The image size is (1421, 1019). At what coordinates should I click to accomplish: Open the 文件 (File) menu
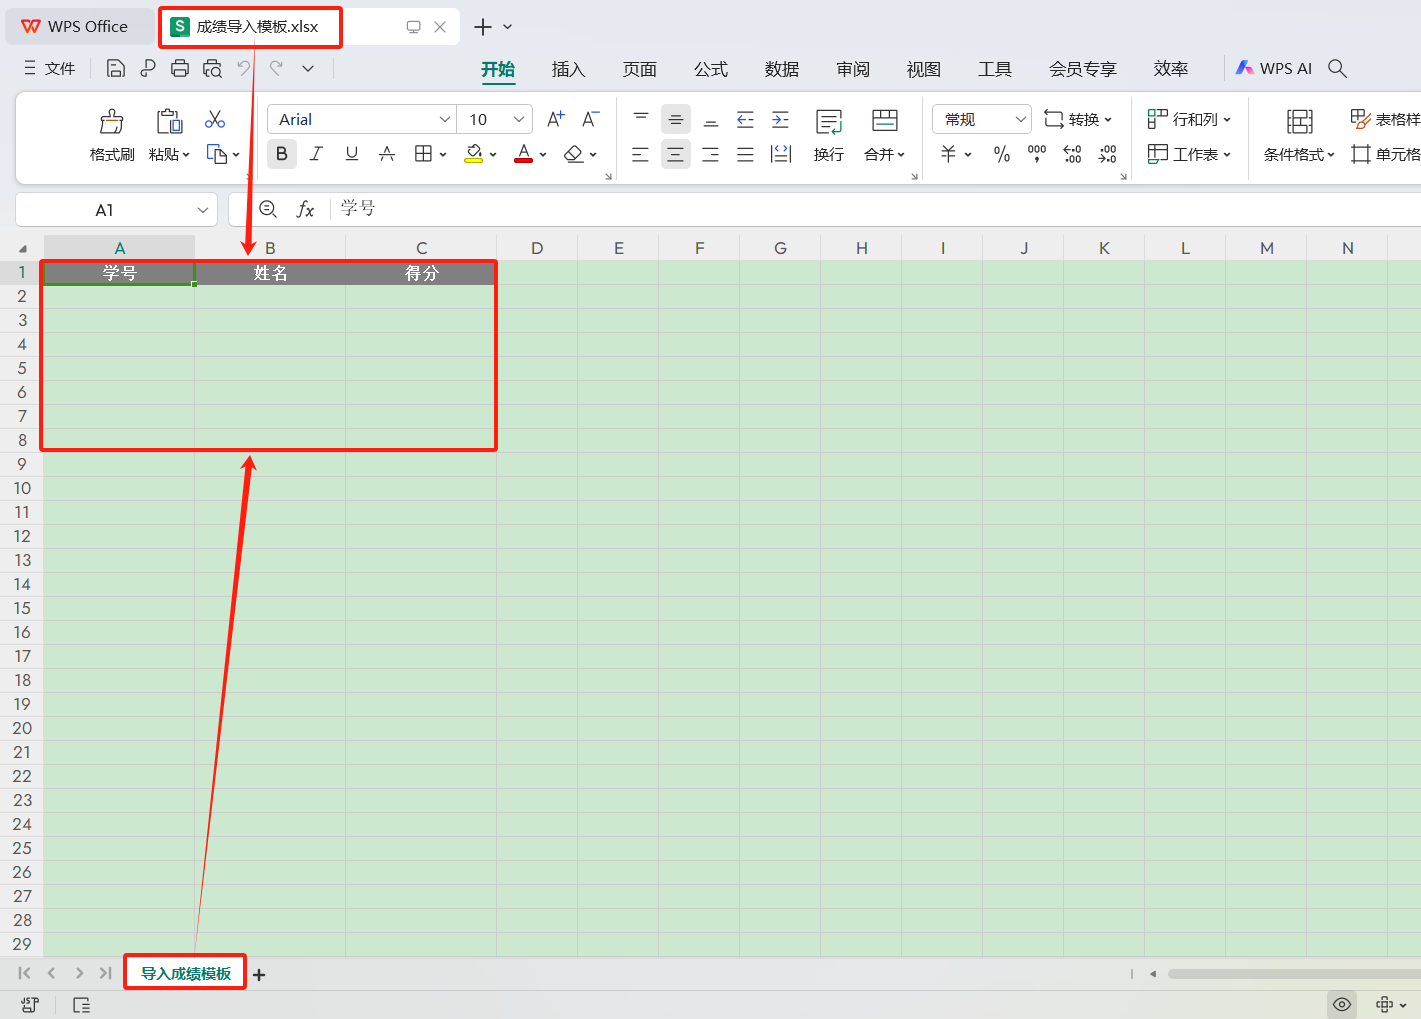pos(50,68)
